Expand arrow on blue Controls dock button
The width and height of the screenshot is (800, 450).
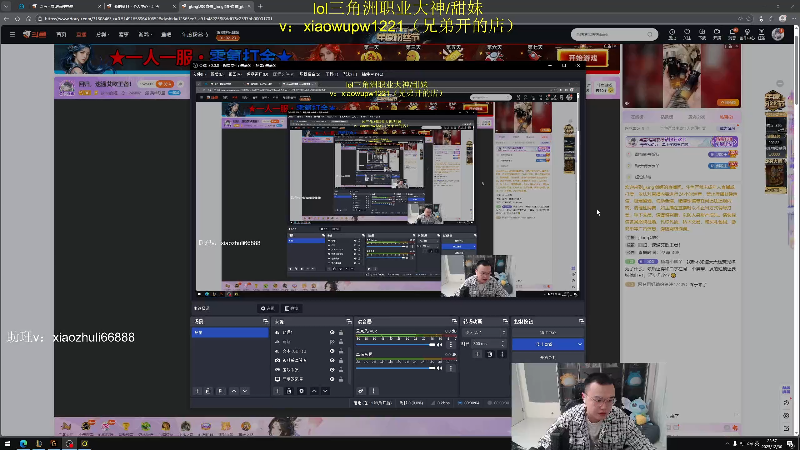pos(580,344)
